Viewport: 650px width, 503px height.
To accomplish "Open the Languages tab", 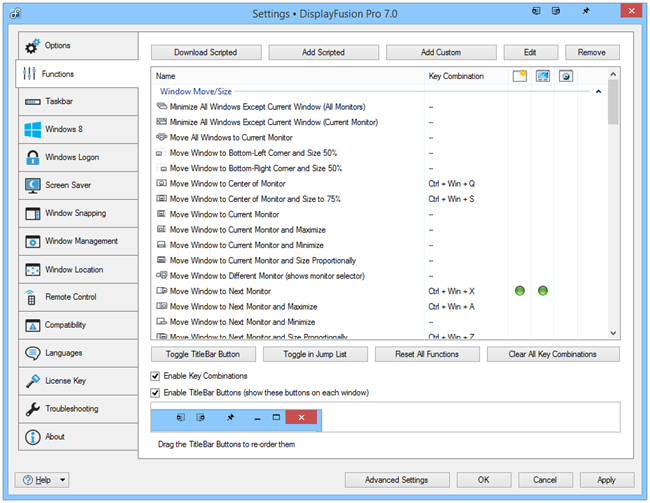I will click(x=78, y=353).
